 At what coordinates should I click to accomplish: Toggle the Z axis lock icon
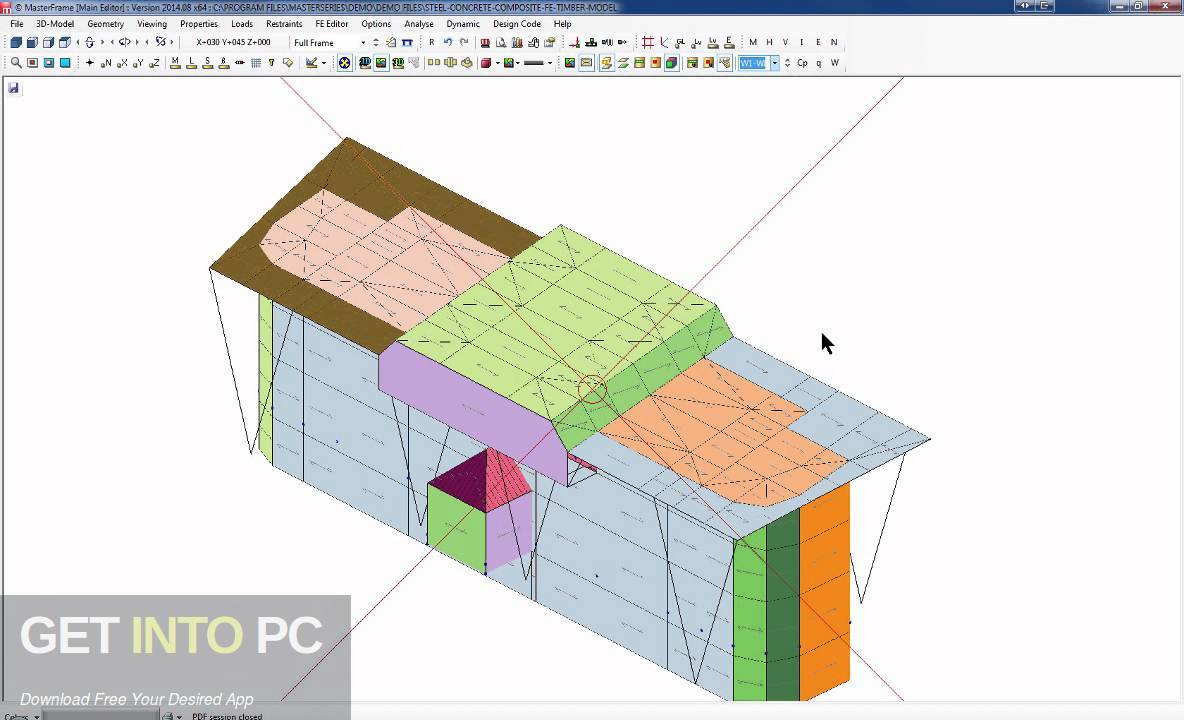(155, 63)
